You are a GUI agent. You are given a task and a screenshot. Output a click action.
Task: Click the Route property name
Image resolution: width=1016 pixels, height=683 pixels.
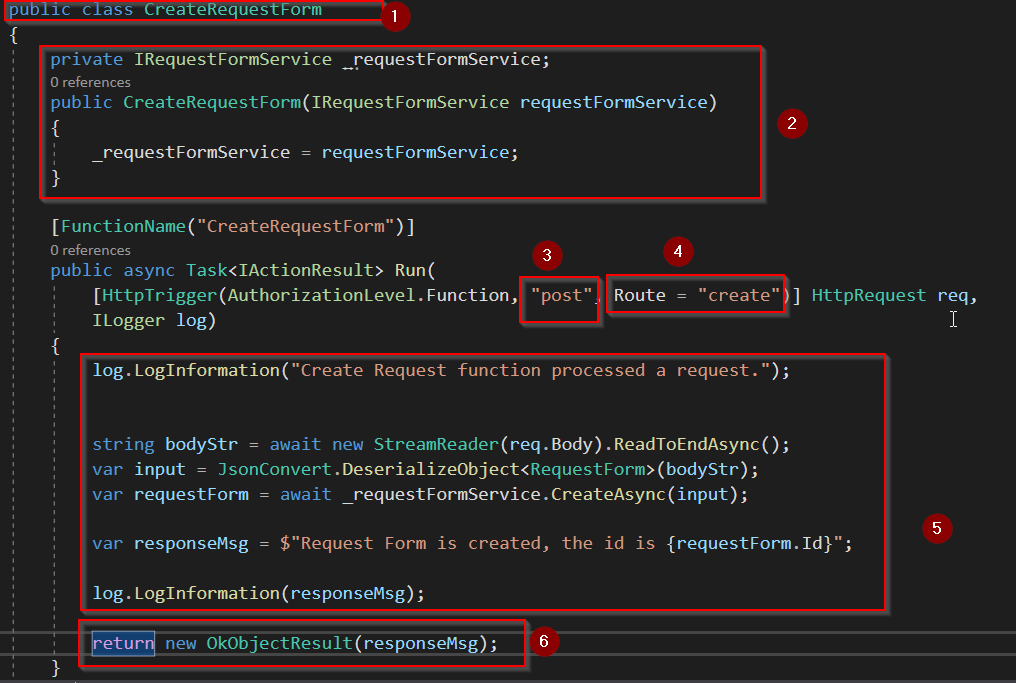click(x=640, y=295)
